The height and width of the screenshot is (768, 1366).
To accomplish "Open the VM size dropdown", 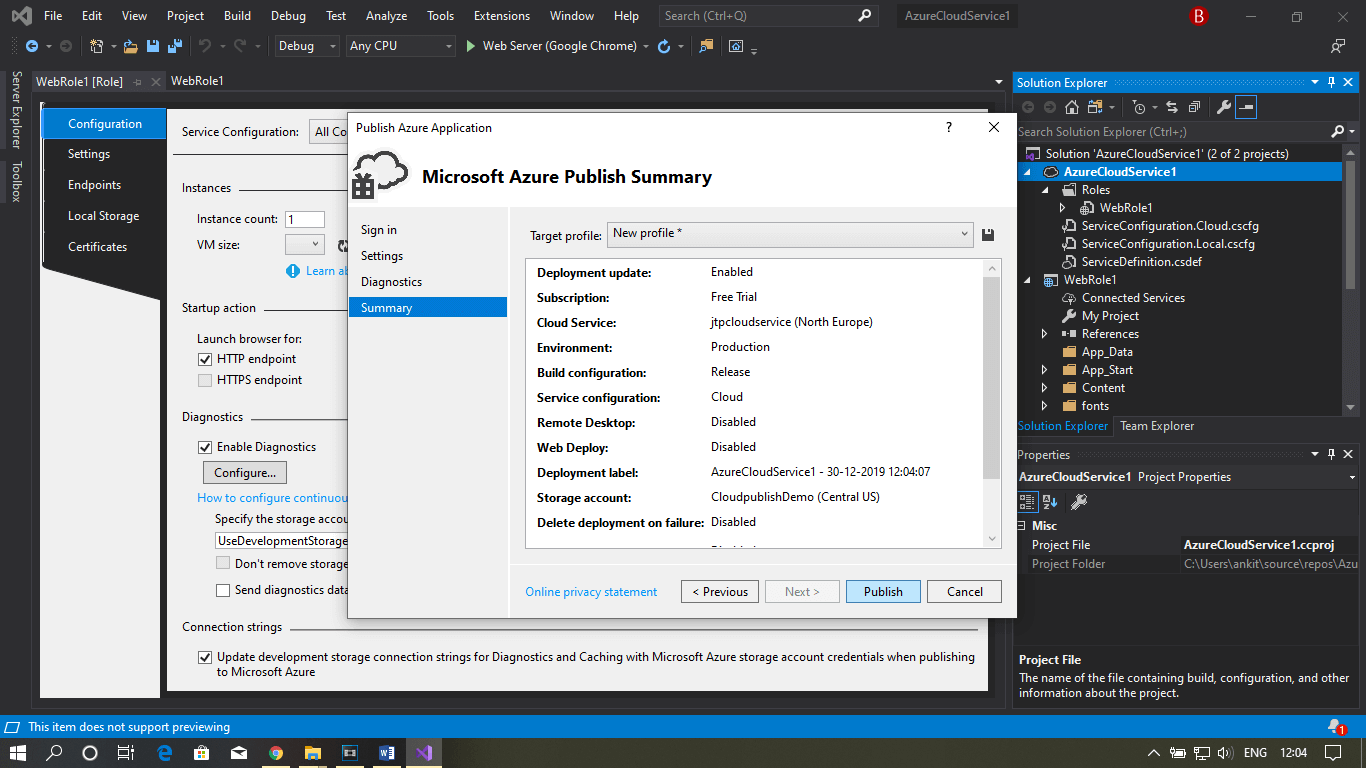I will (304, 244).
